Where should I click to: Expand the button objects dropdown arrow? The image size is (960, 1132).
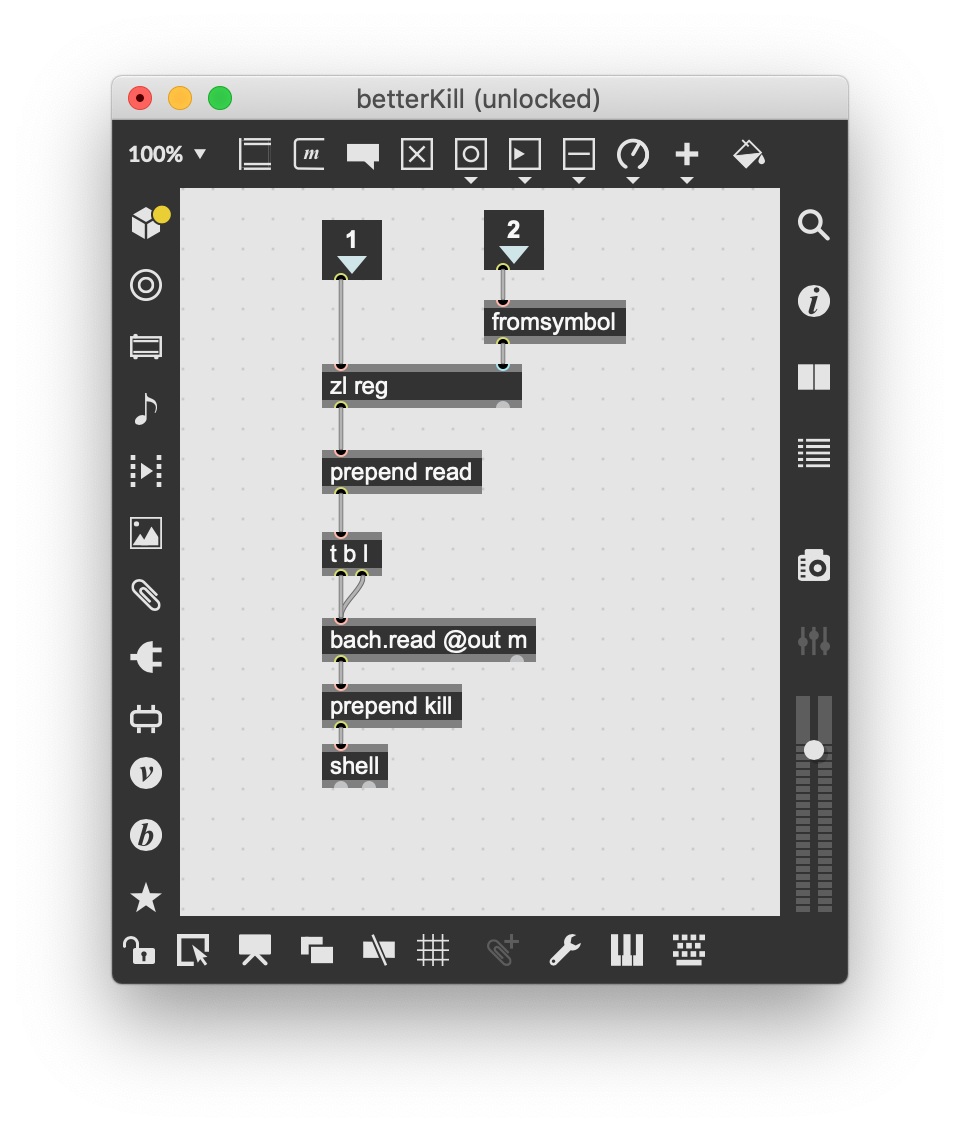(x=471, y=180)
